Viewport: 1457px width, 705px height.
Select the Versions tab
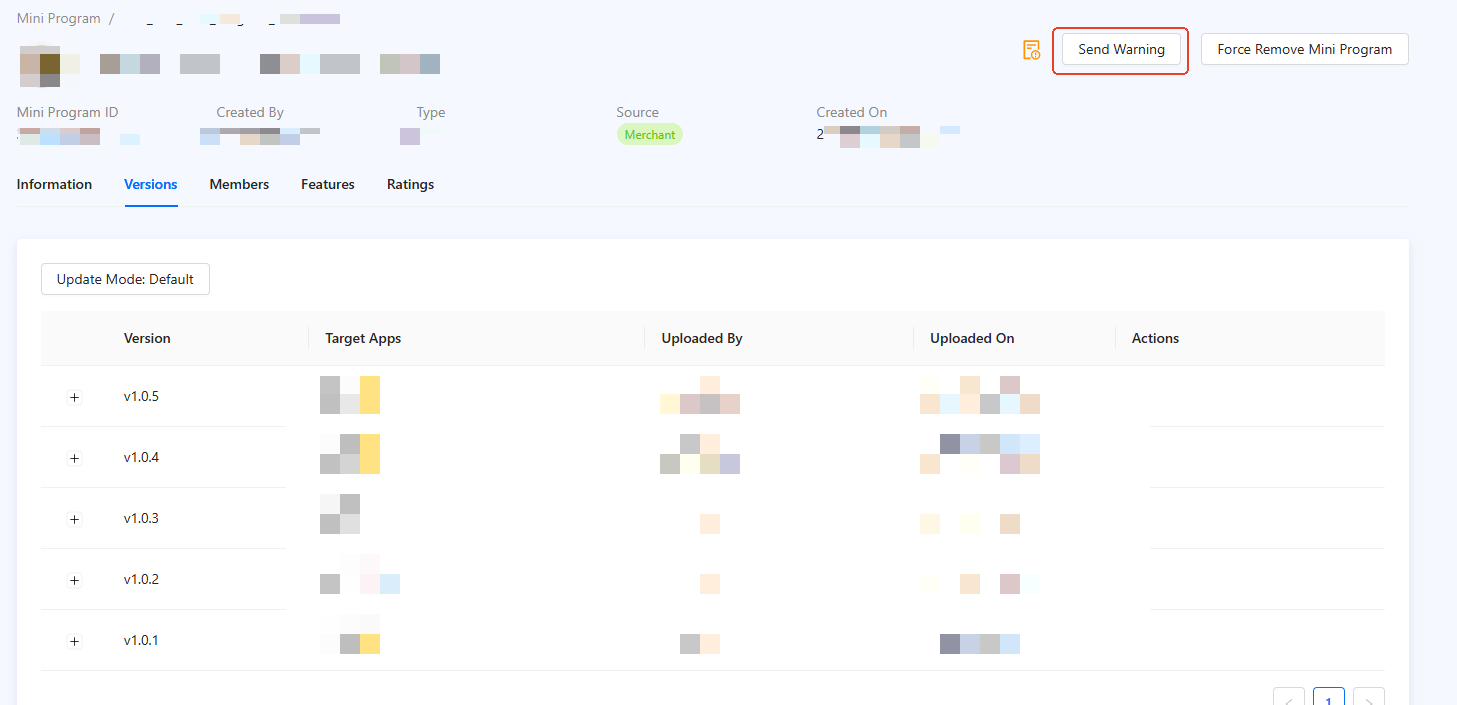(x=151, y=184)
